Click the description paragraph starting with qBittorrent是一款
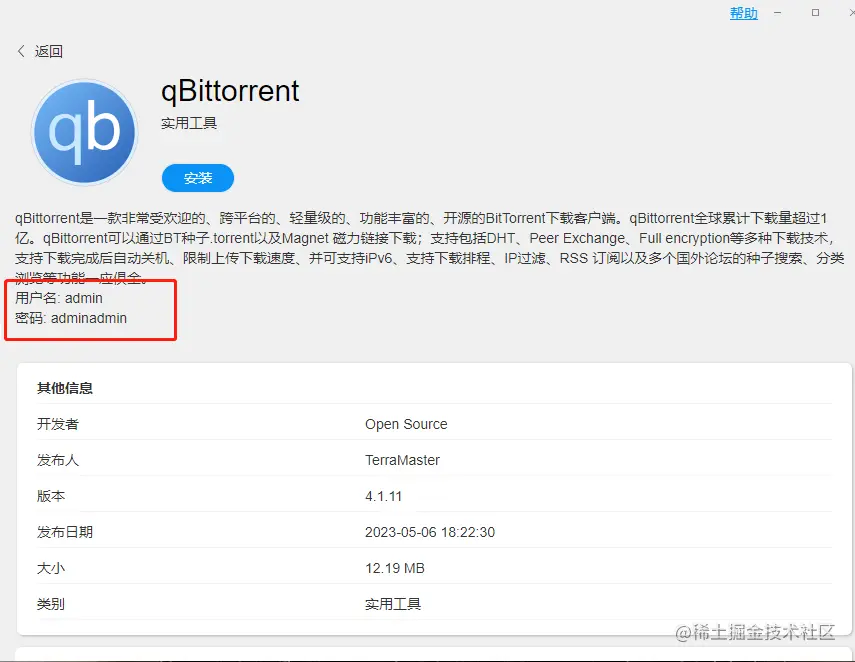Viewport: 855px width, 662px height. point(429,248)
